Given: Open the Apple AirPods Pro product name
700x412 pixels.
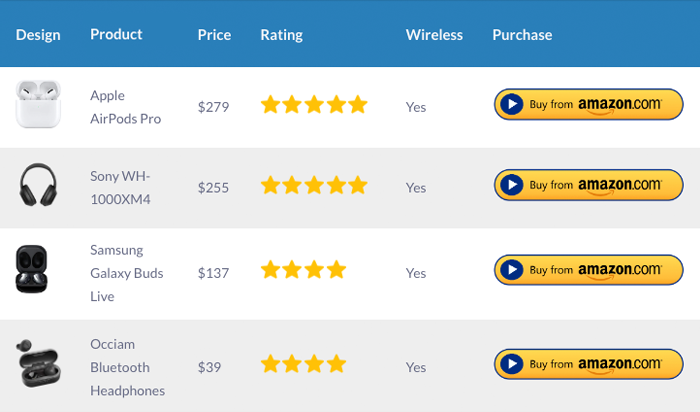Looking at the screenshot, I should [x=125, y=107].
